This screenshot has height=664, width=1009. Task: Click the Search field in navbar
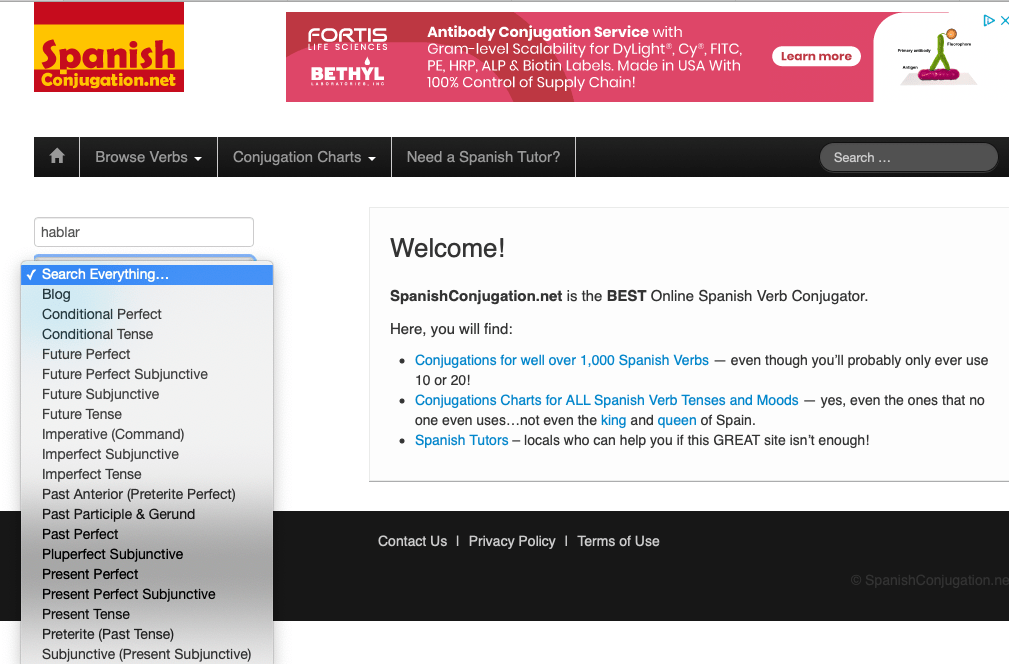[908, 157]
